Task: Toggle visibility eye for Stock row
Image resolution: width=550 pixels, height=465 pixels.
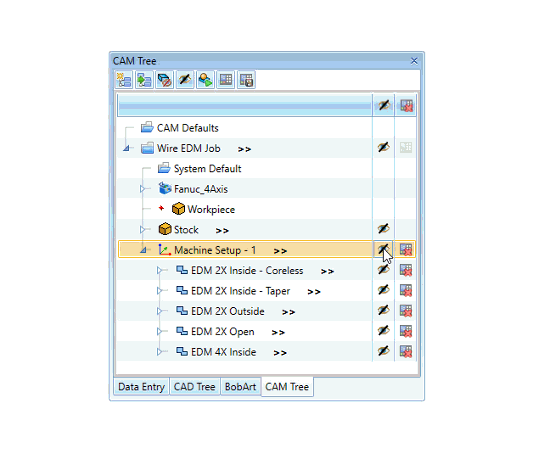Action: pyautogui.click(x=383, y=229)
